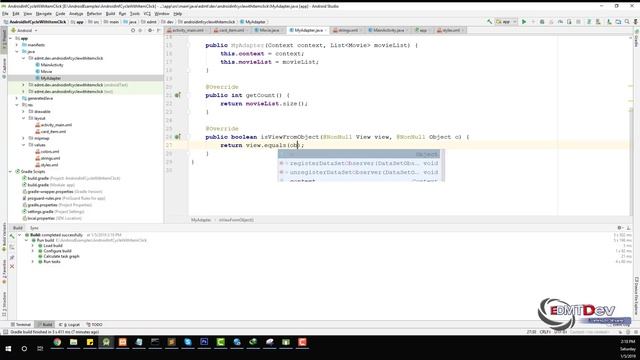Screen dimensions: 640x360
Task: Click the Make Project hammer icon
Action: 489,22
